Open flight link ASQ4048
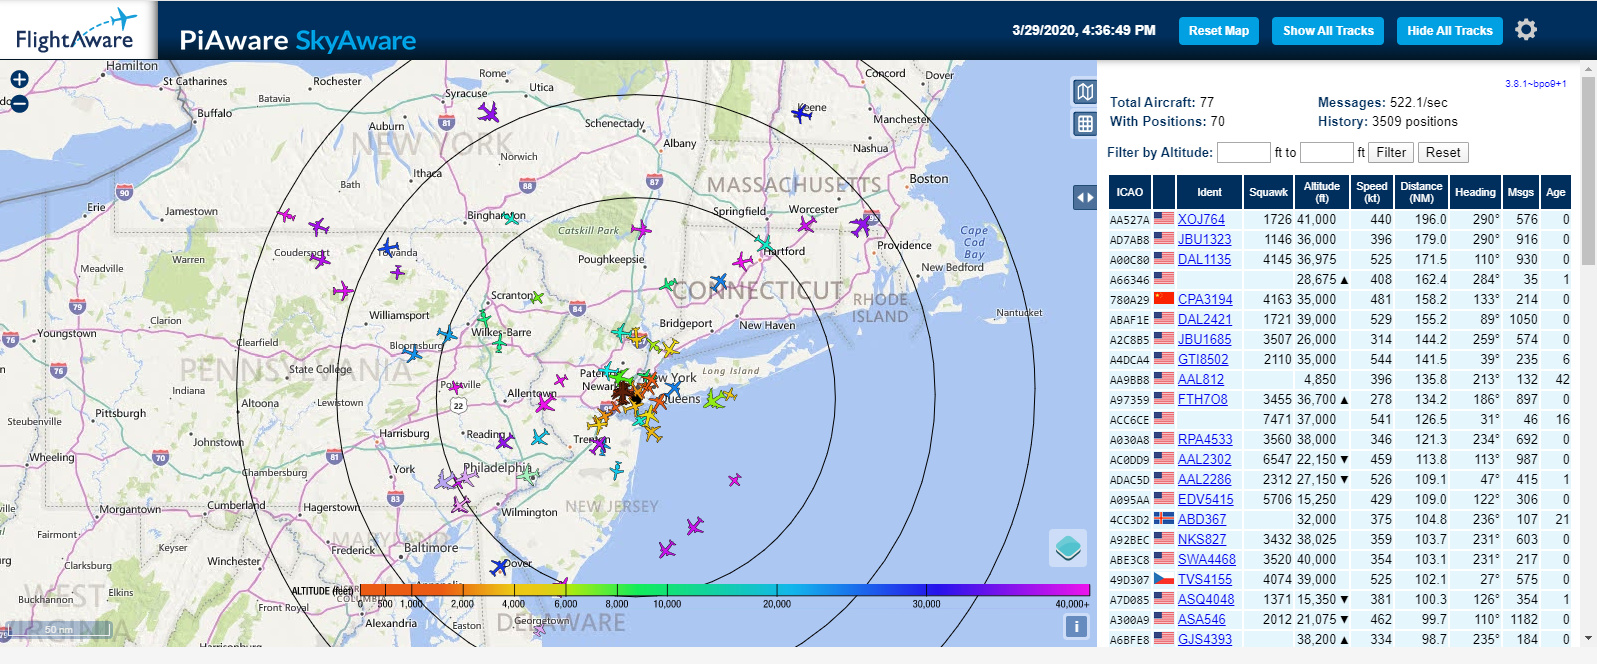1597x664 pixels. pos(1206,599)
